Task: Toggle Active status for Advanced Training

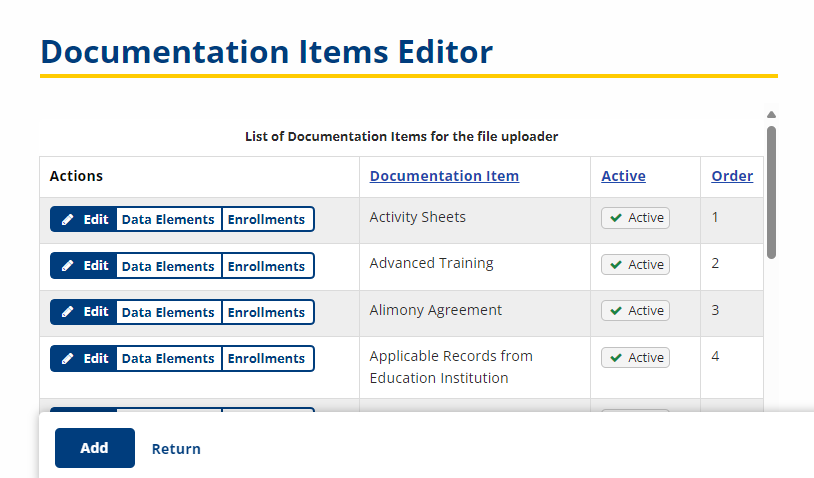Action: pyautogui.click(x=635, y=265)
